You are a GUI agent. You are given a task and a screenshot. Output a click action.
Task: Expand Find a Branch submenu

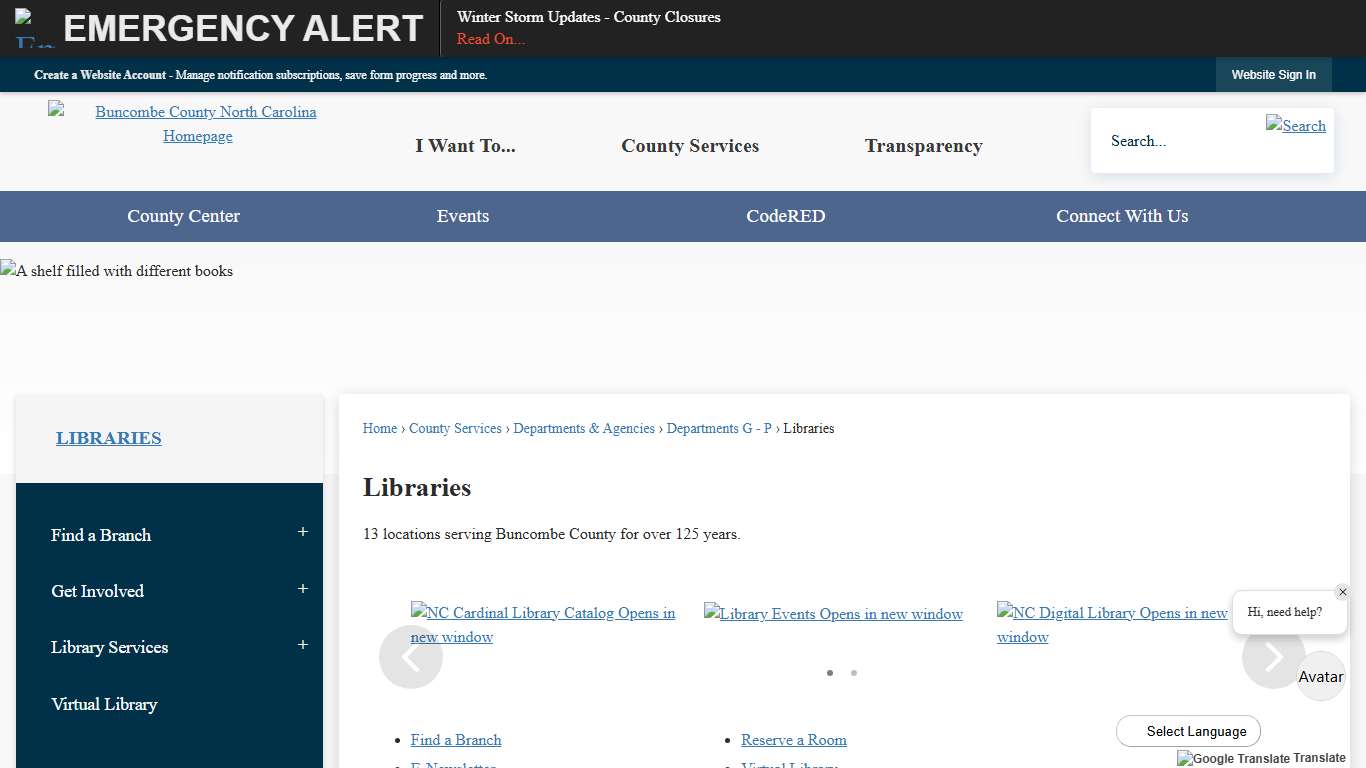coord(303,533)
